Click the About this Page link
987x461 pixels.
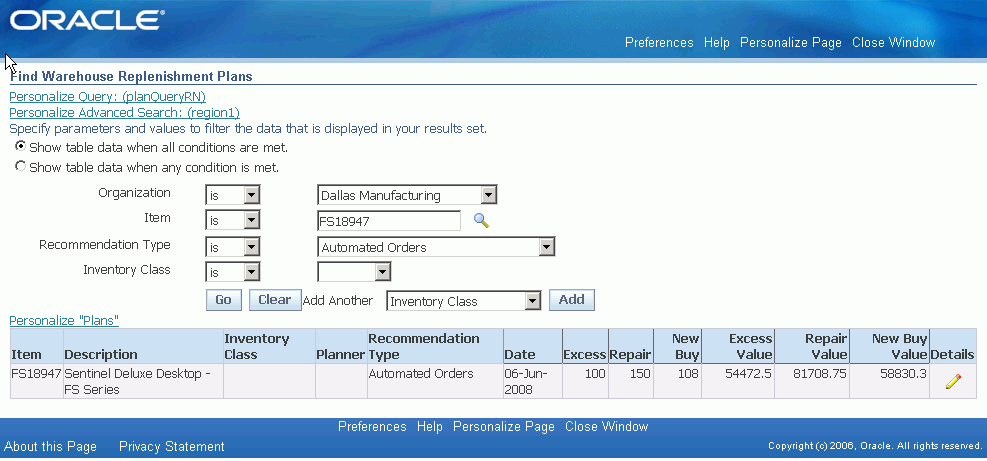click(50, 447)
